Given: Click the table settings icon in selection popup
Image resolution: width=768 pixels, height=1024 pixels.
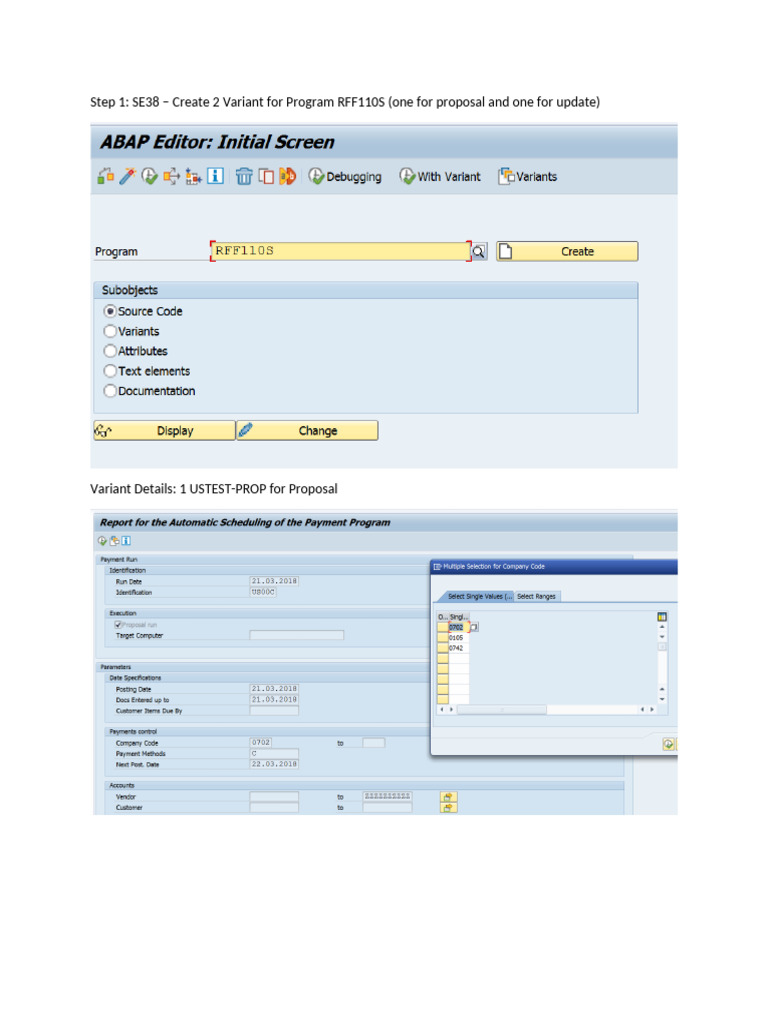Looking at the screenshot, I should [x=662, y=616].
